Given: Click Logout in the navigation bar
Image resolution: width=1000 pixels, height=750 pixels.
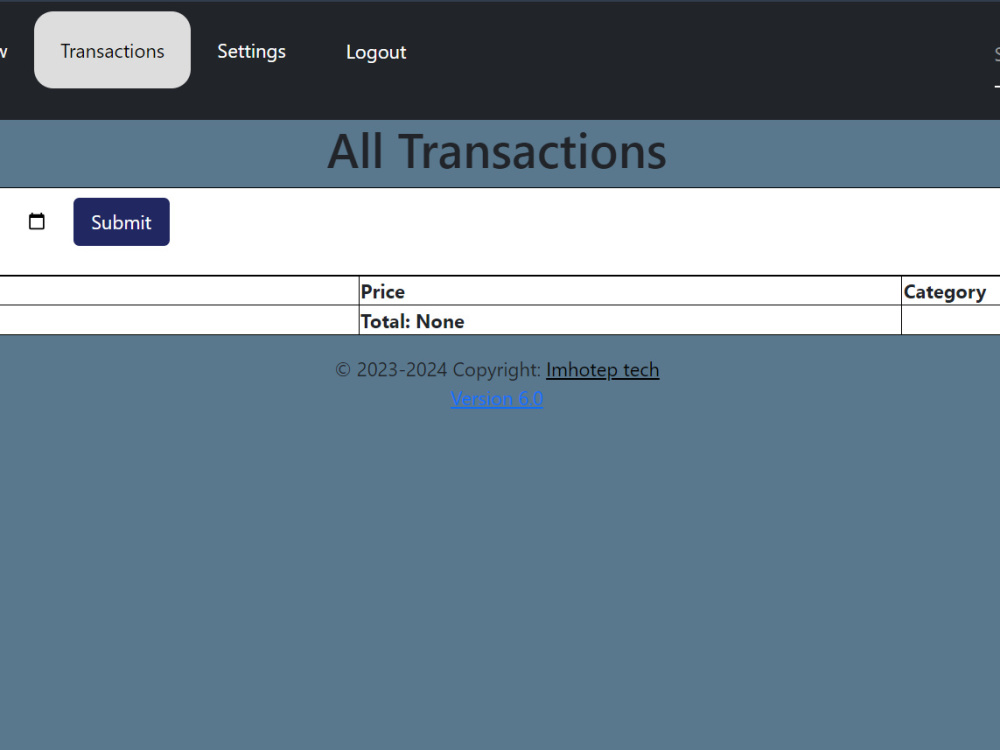Looking at the screenshot, I should pos(376,52).
